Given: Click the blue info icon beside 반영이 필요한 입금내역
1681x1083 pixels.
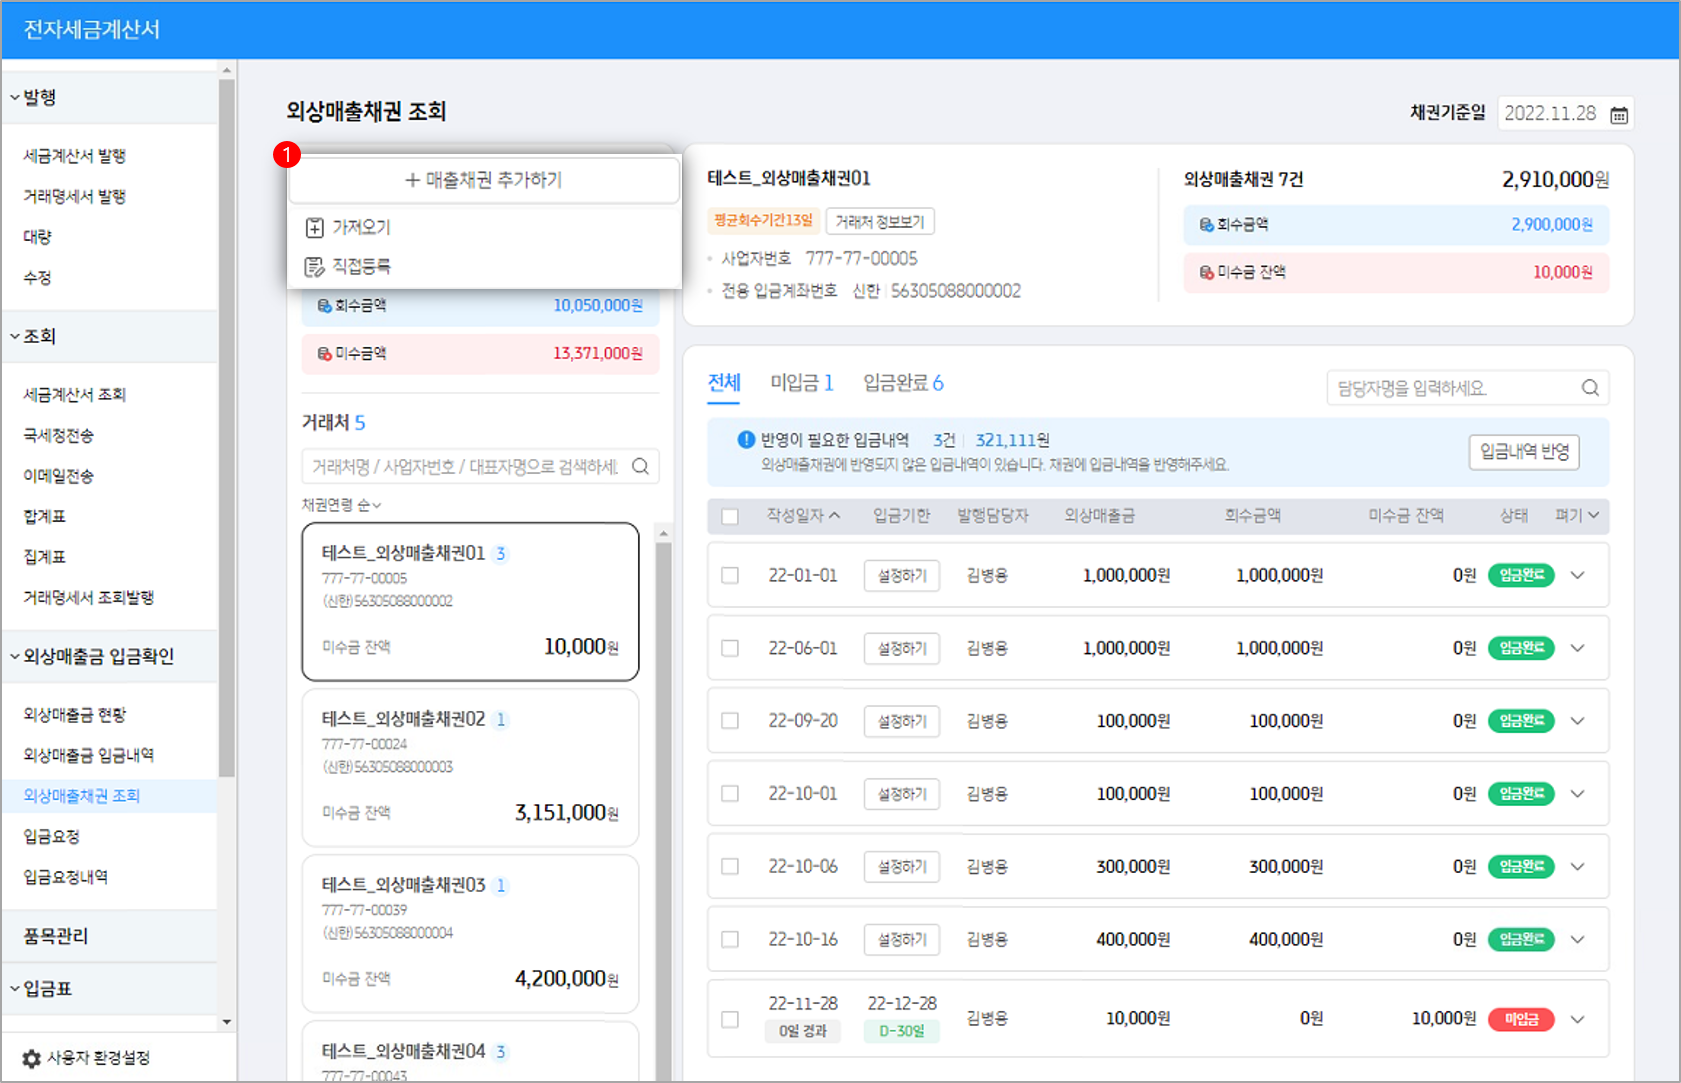Looking at the screenshot, I should pos(746,439).
